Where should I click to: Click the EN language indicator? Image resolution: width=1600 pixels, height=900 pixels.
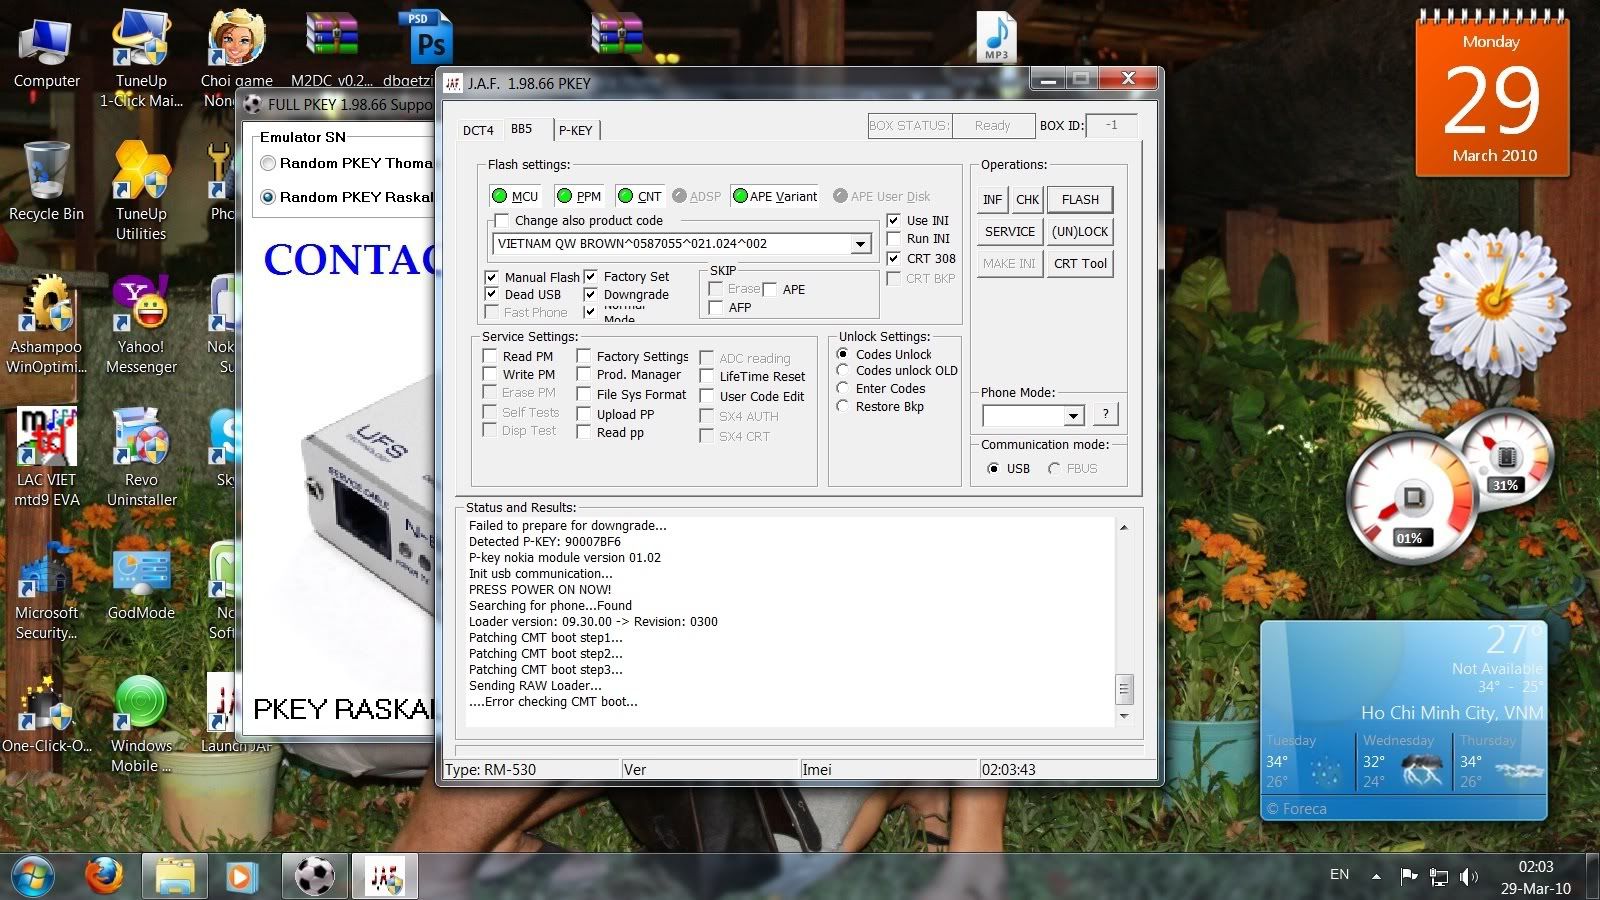point(1339,874)
